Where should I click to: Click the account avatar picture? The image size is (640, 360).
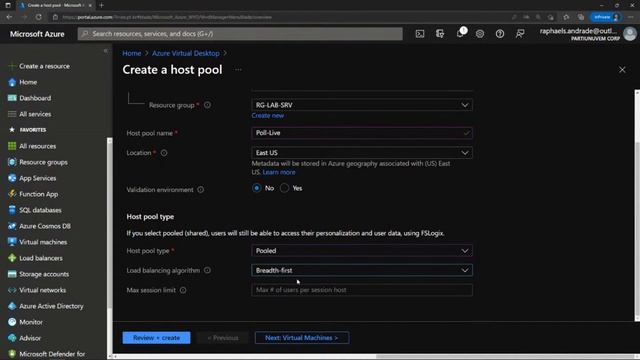click(630, 34)
